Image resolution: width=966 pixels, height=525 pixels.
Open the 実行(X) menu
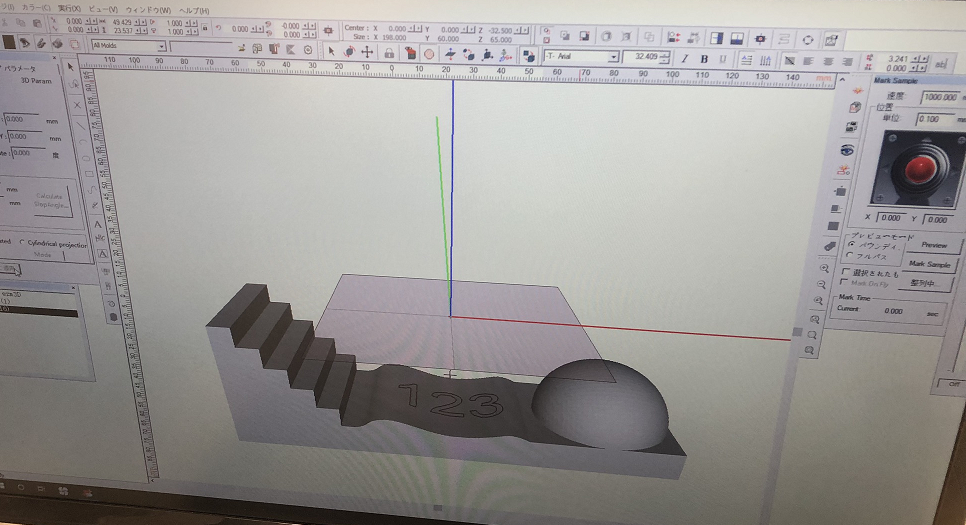(70, 9)
